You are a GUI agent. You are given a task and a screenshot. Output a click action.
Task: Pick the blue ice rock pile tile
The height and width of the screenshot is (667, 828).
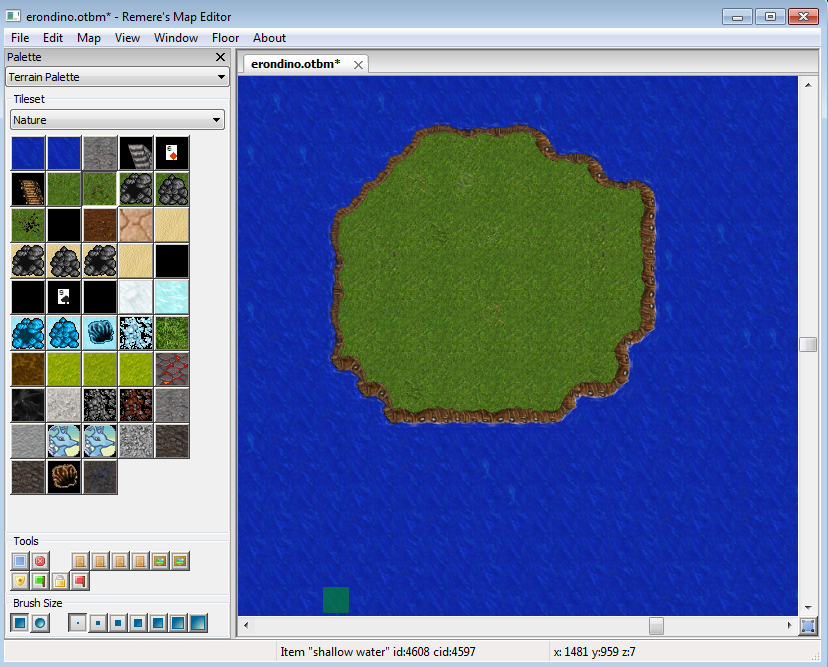pos(64,332)
